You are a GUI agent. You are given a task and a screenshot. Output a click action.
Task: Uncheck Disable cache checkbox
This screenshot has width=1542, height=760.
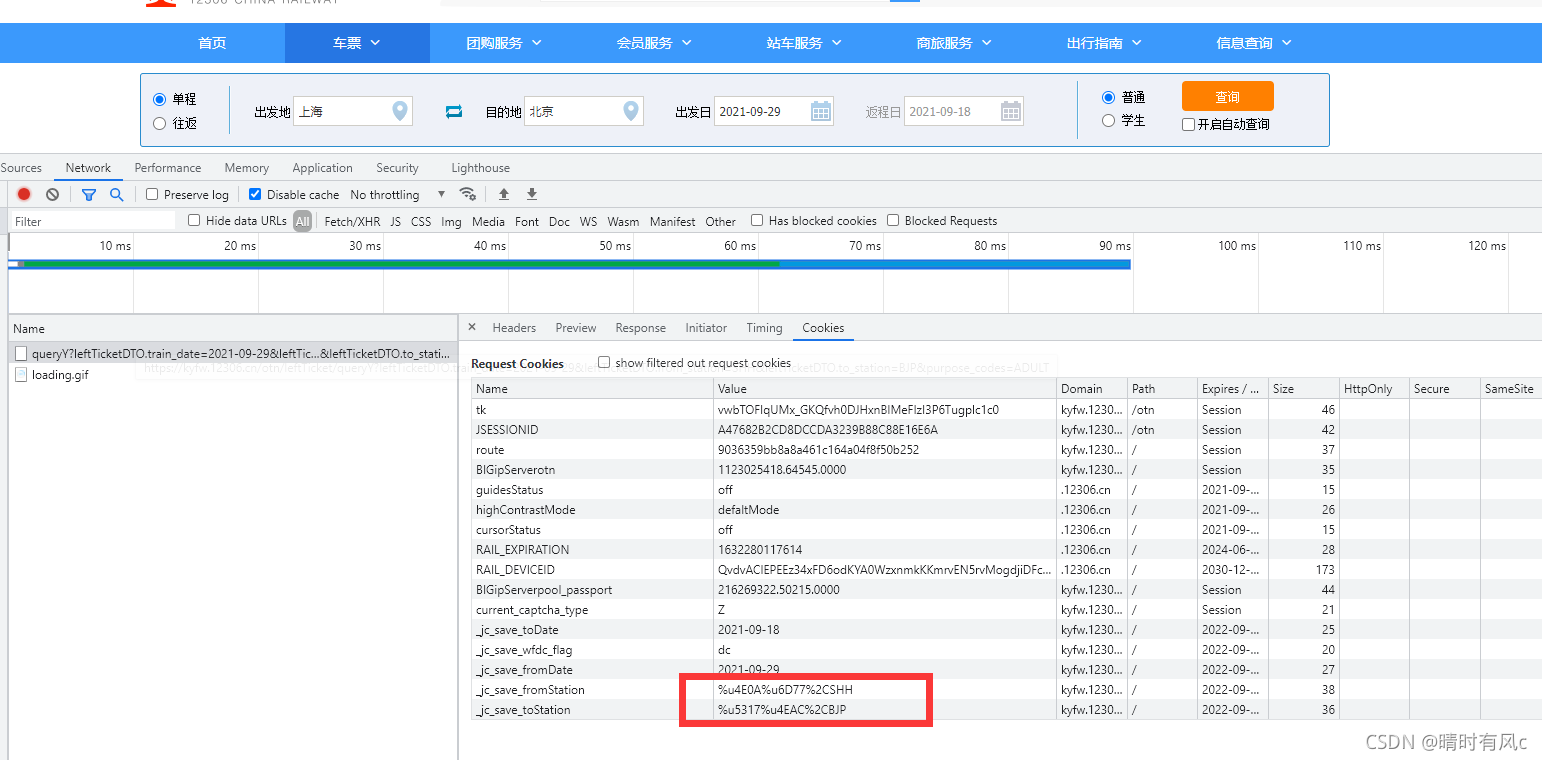coord(255,194)
